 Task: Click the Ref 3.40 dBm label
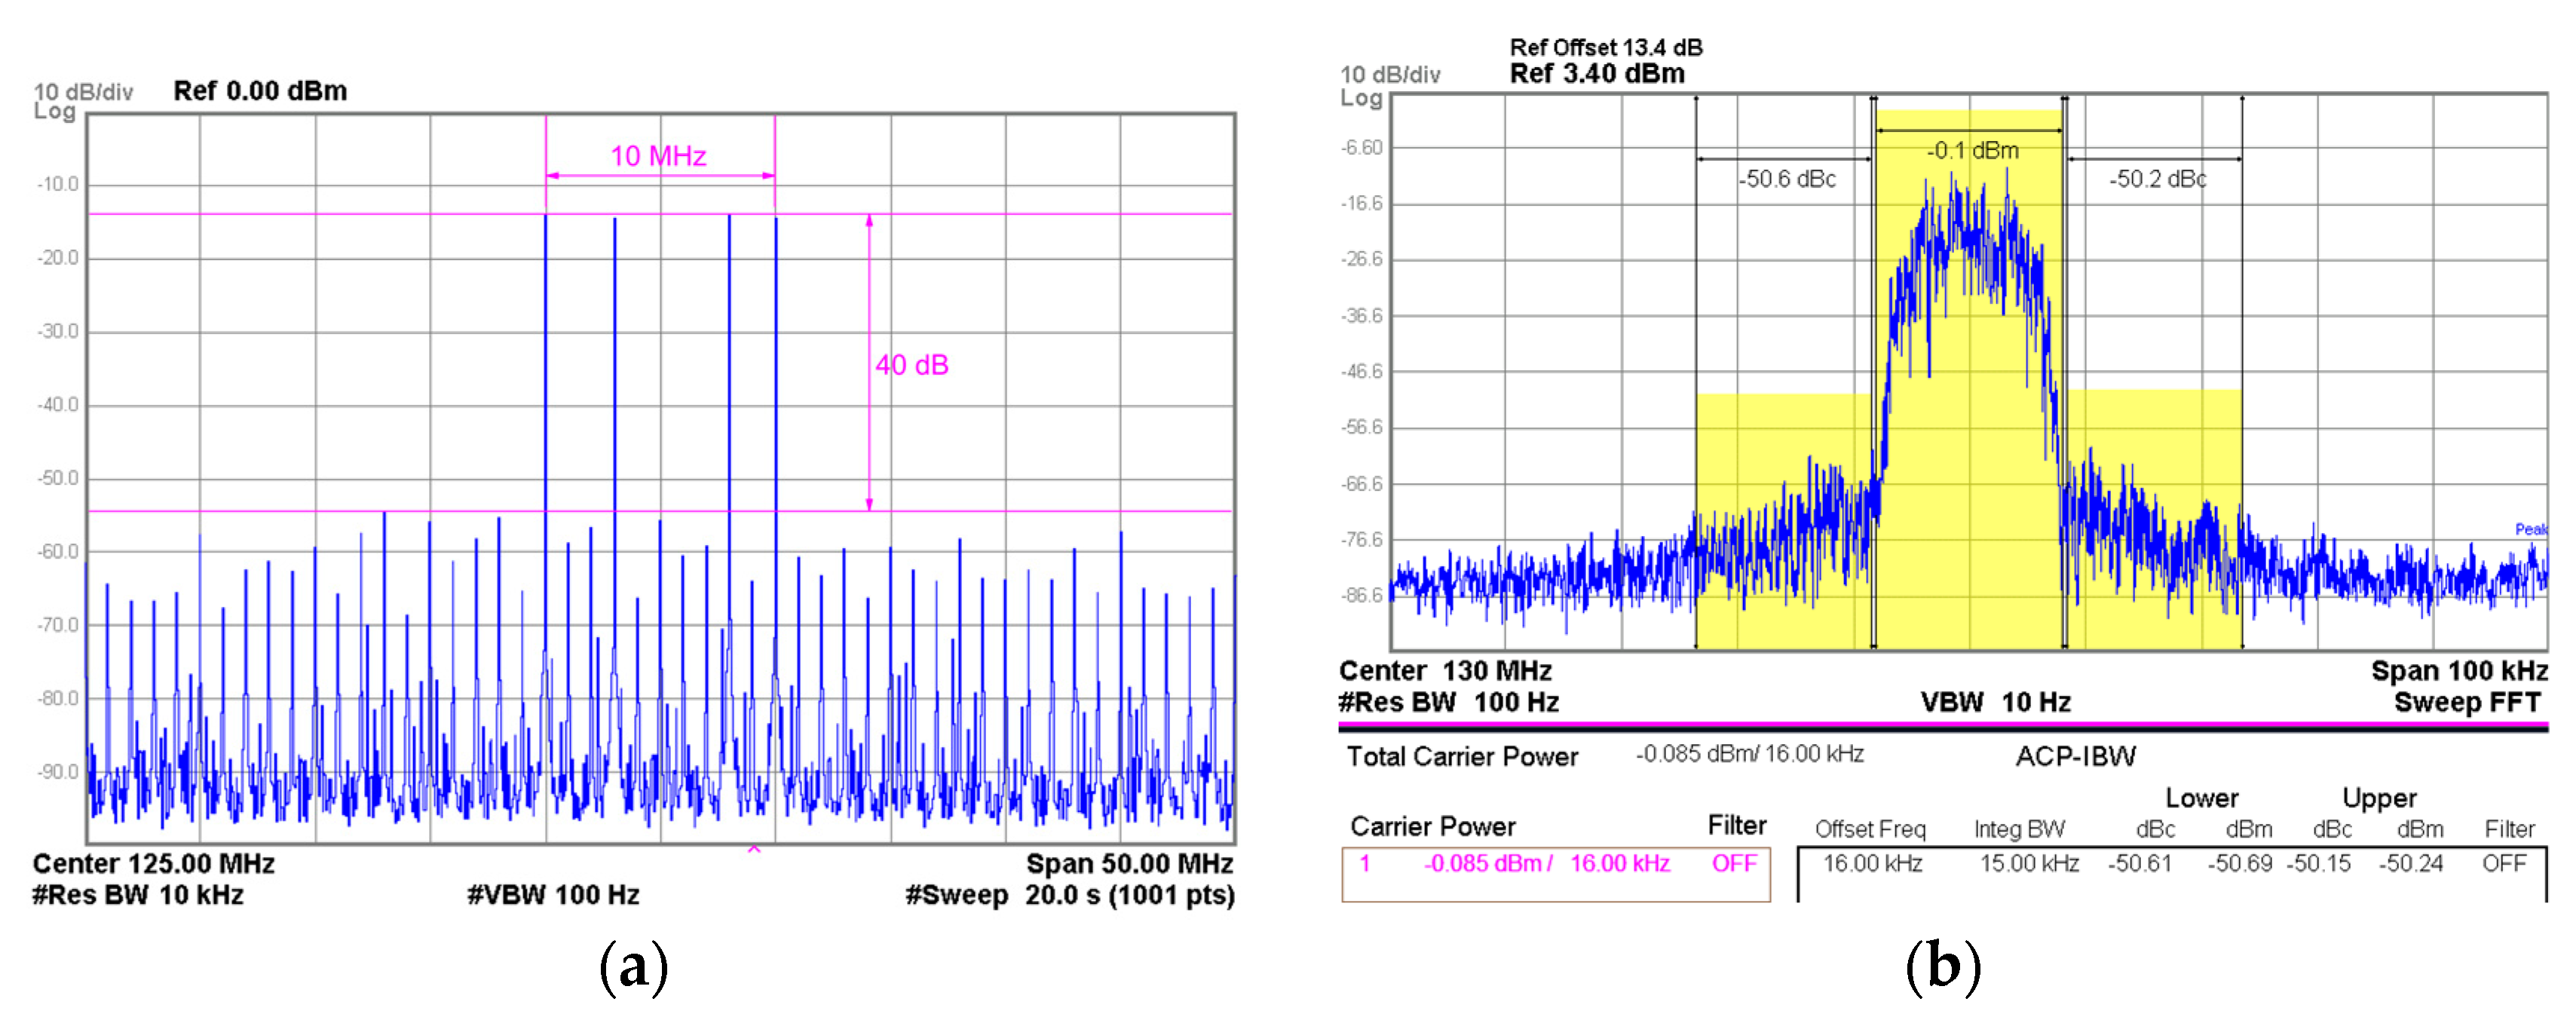click(1596, 73)
